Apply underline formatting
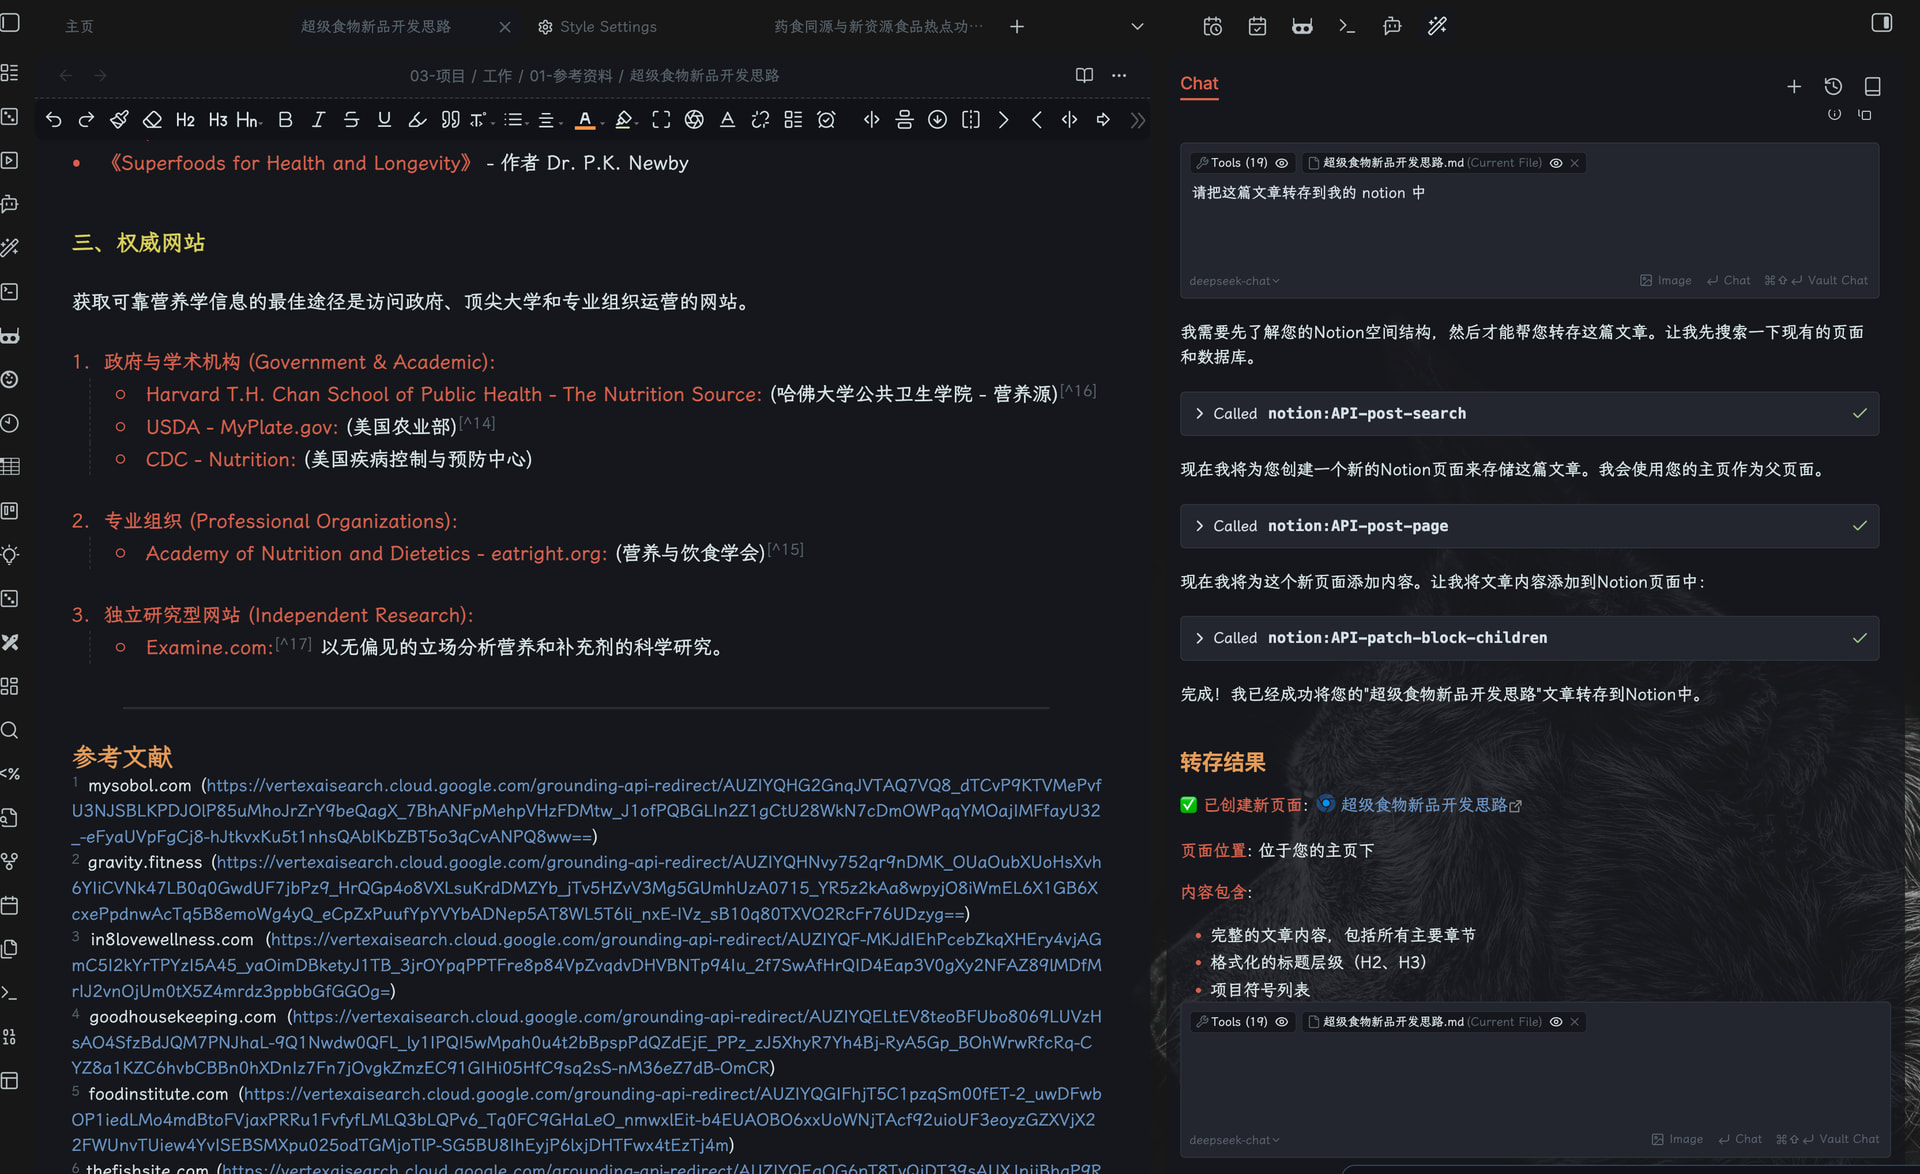Screen dimensions: 1920x1174 point(384,120)
